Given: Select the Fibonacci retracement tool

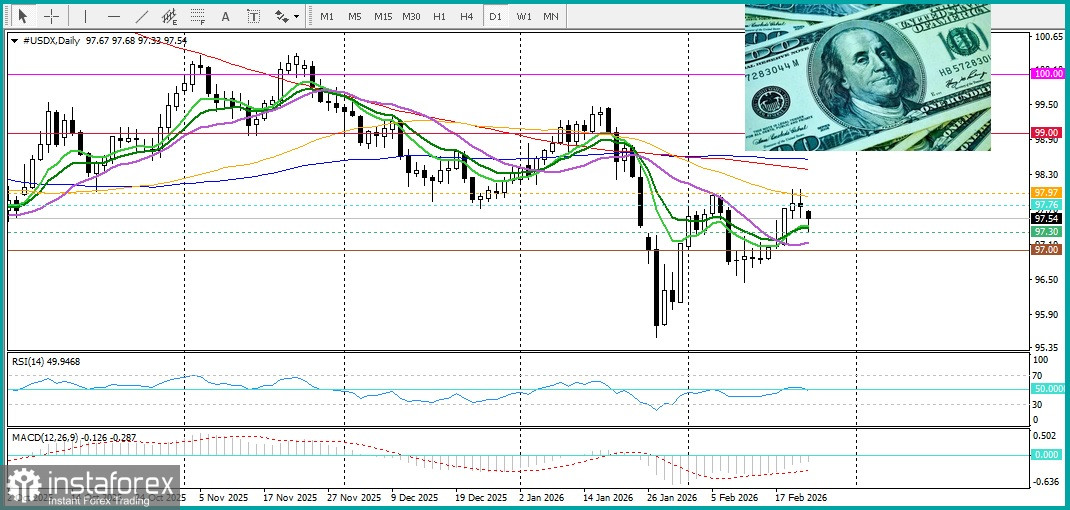Looking at the screenshot, I should click(198, 16).
